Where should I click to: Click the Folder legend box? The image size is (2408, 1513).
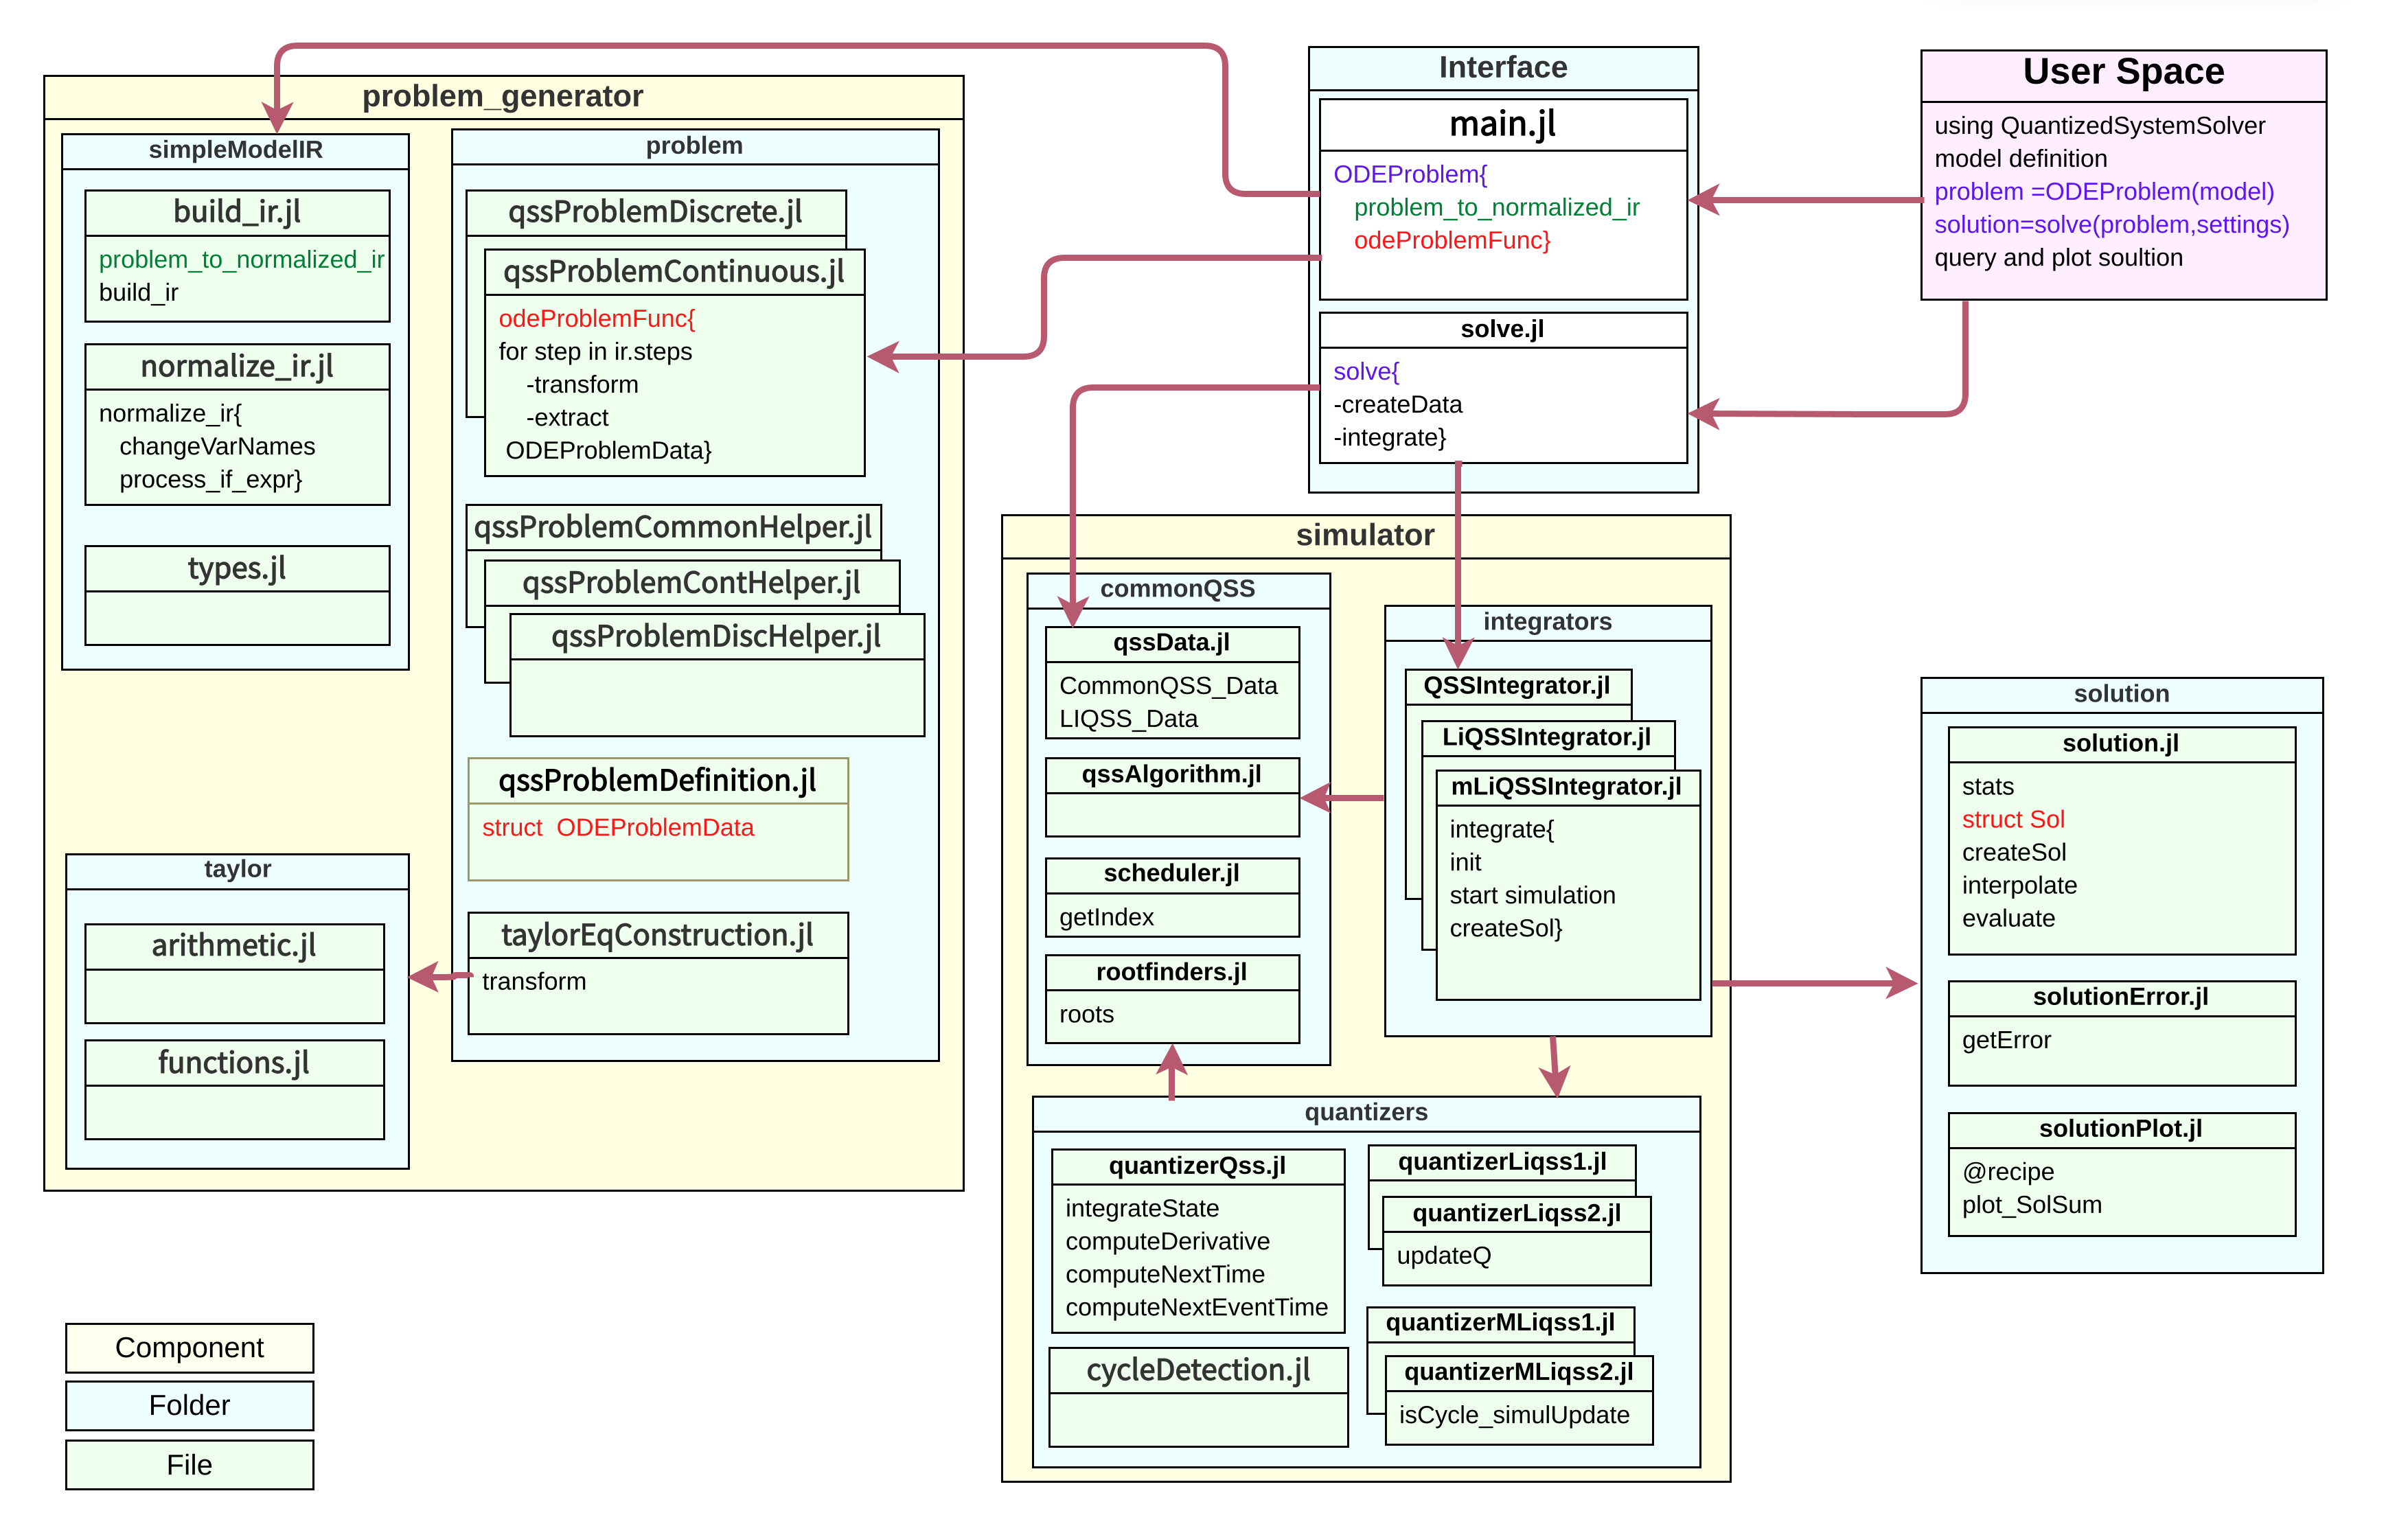coord(189,1406)
